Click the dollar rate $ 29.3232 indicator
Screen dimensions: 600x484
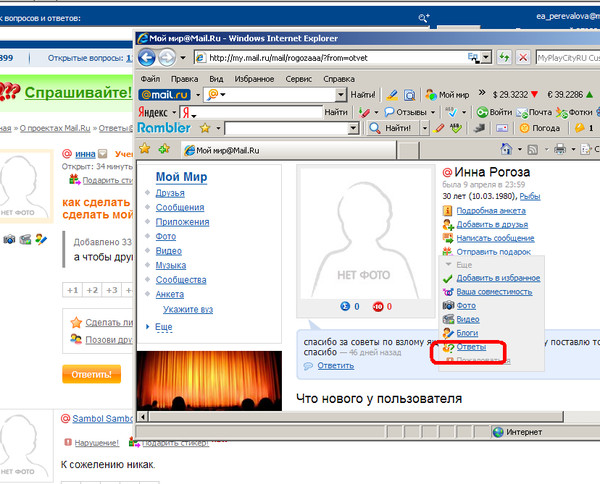(x=515, y=95)
